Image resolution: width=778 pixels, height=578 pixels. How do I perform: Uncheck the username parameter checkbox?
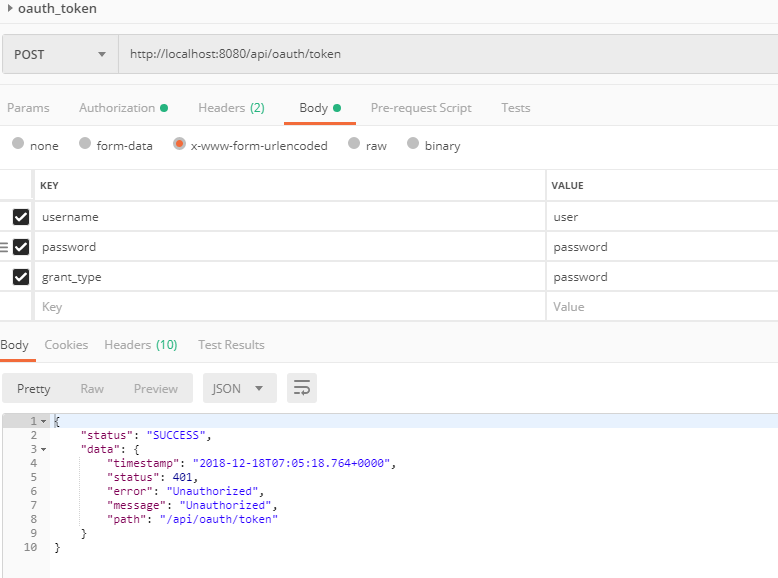click(x=21, y=217)
